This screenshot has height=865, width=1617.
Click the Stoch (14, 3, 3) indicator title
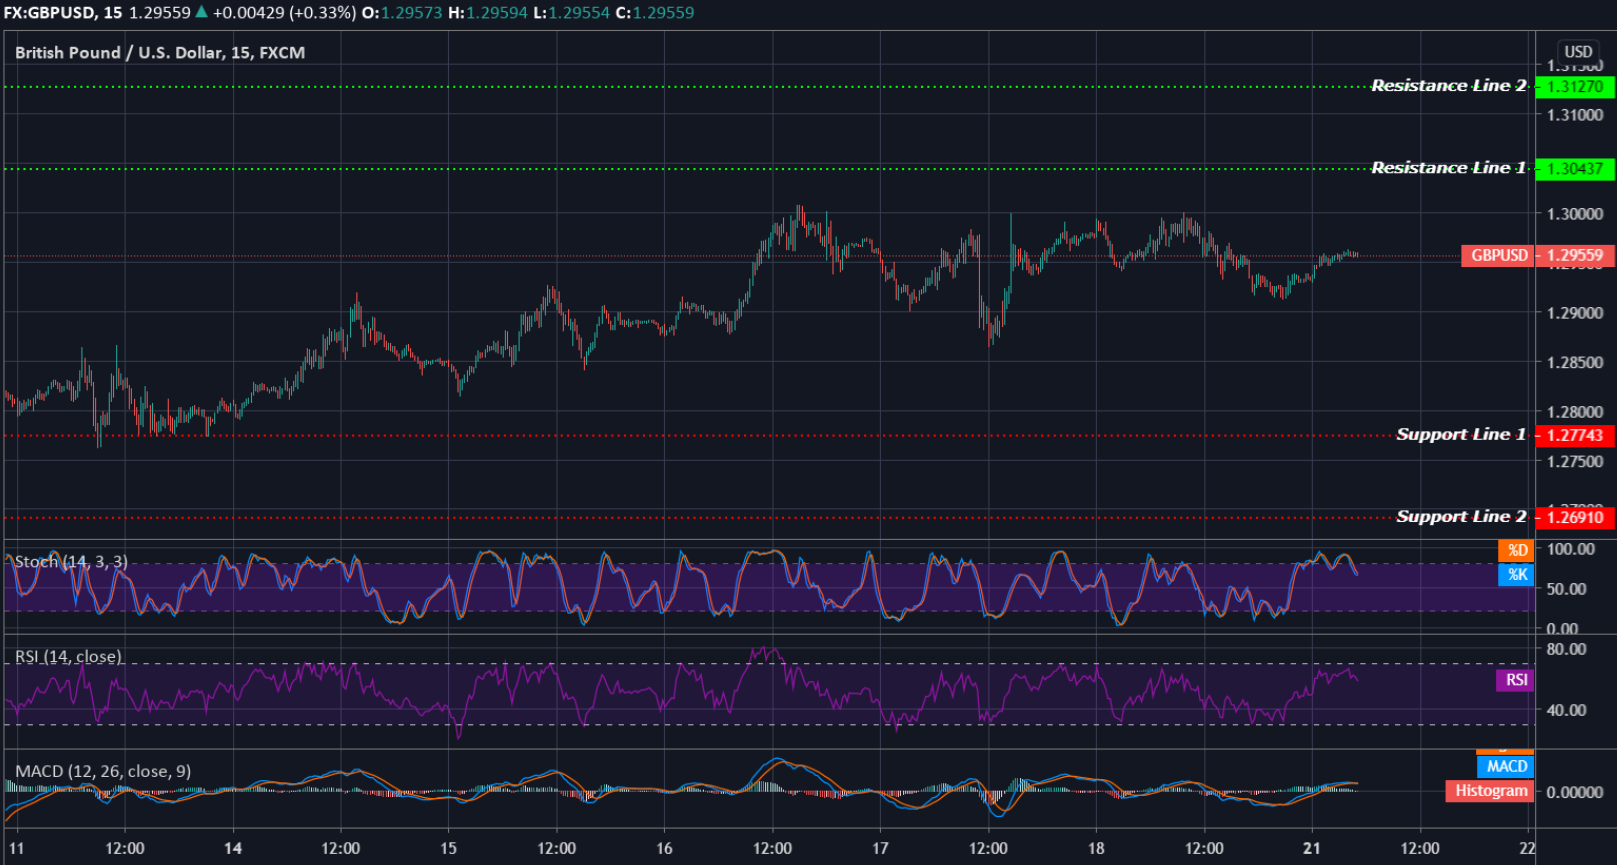coord(71,562)
